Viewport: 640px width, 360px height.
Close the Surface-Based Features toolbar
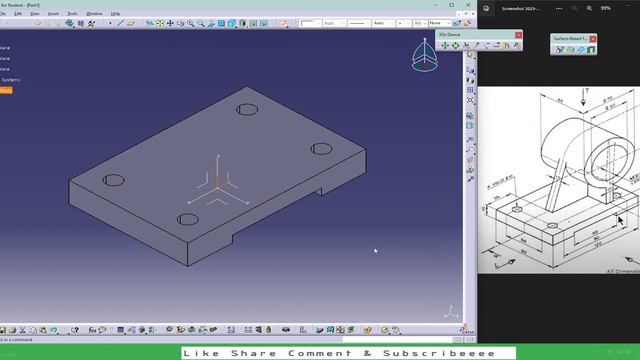tap(593, 39)
